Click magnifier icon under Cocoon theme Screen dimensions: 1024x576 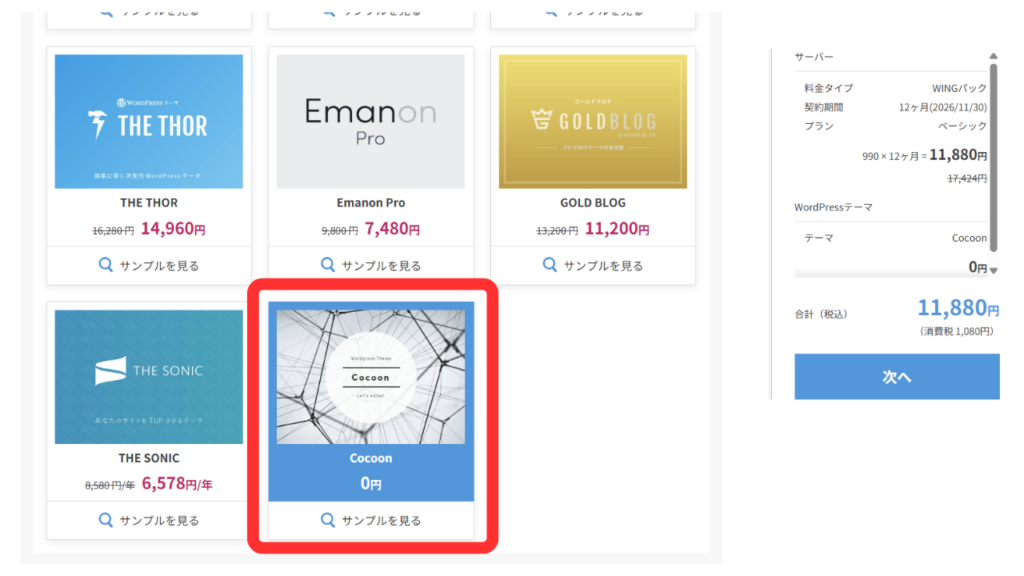pyautogui.click(x=328, y=520)
